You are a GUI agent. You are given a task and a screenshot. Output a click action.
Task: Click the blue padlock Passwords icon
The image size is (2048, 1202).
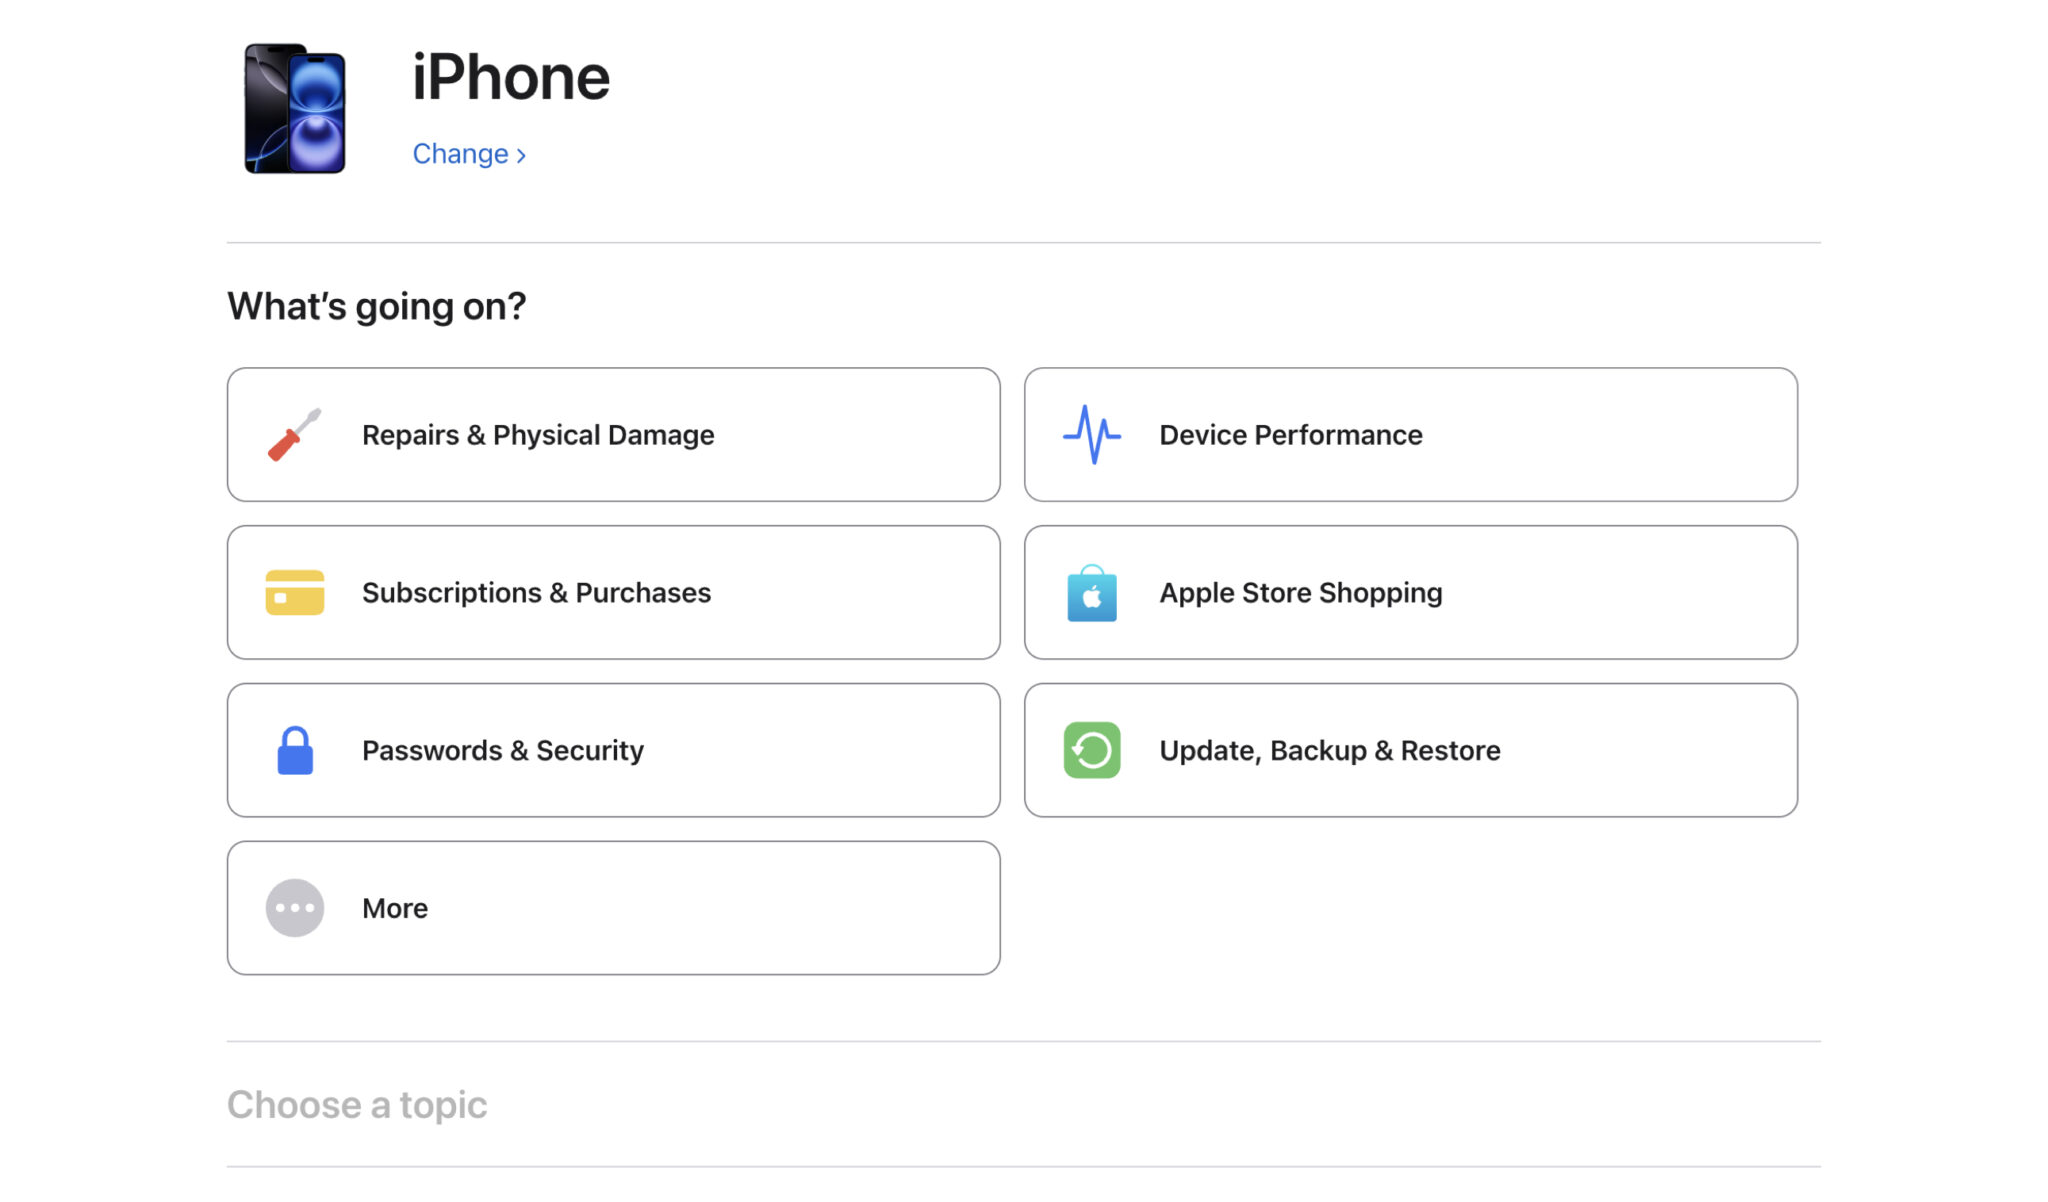[x=293, y=750]
